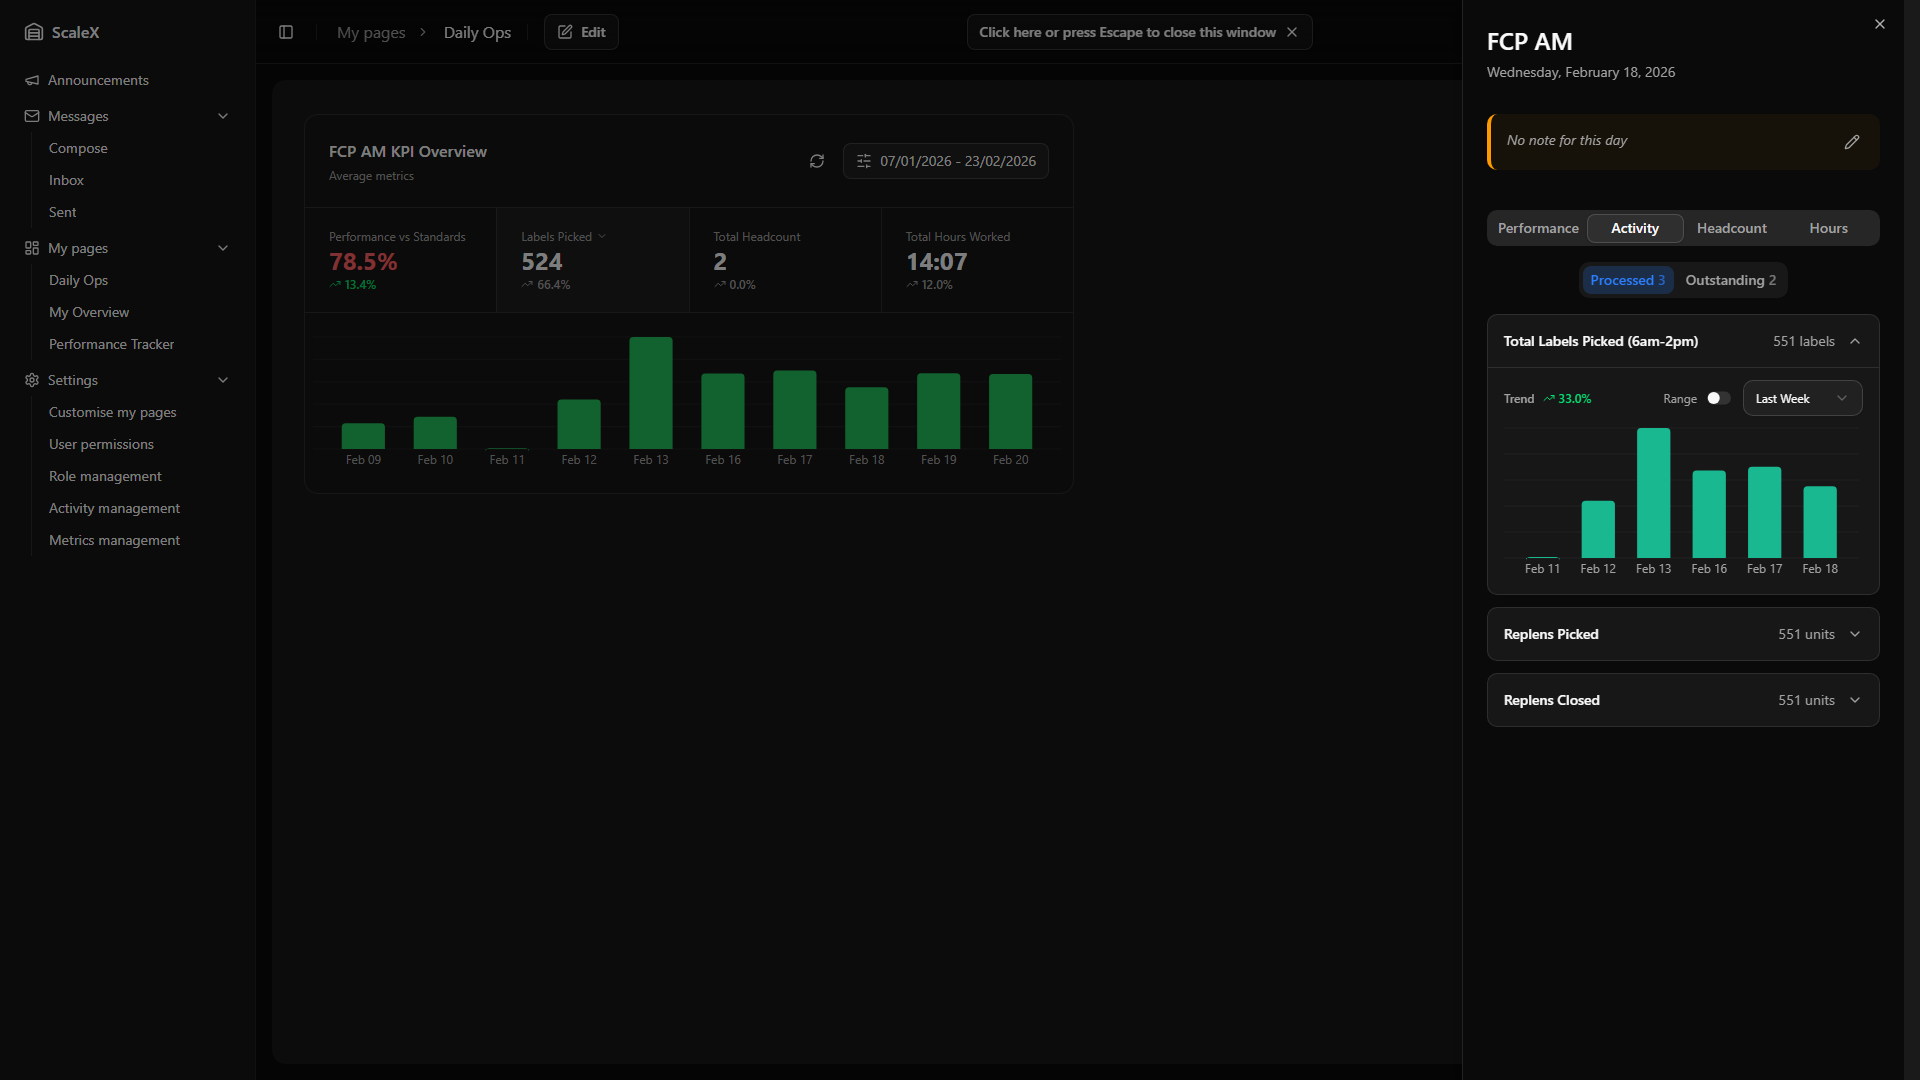1920x1080 pixels.
Task: Select the Outstanding 2 filter
Action: [1730, 280]
